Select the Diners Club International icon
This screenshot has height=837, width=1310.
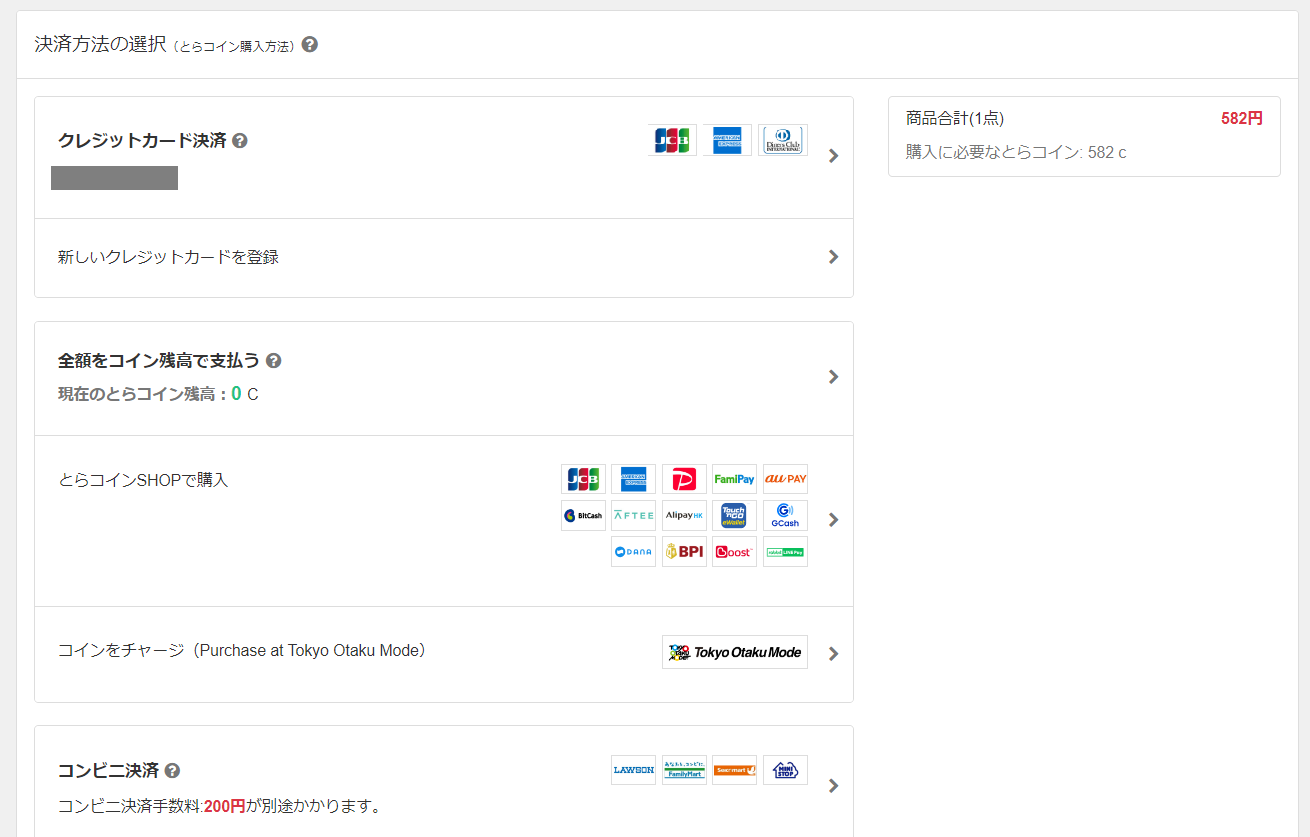point(783,140)
